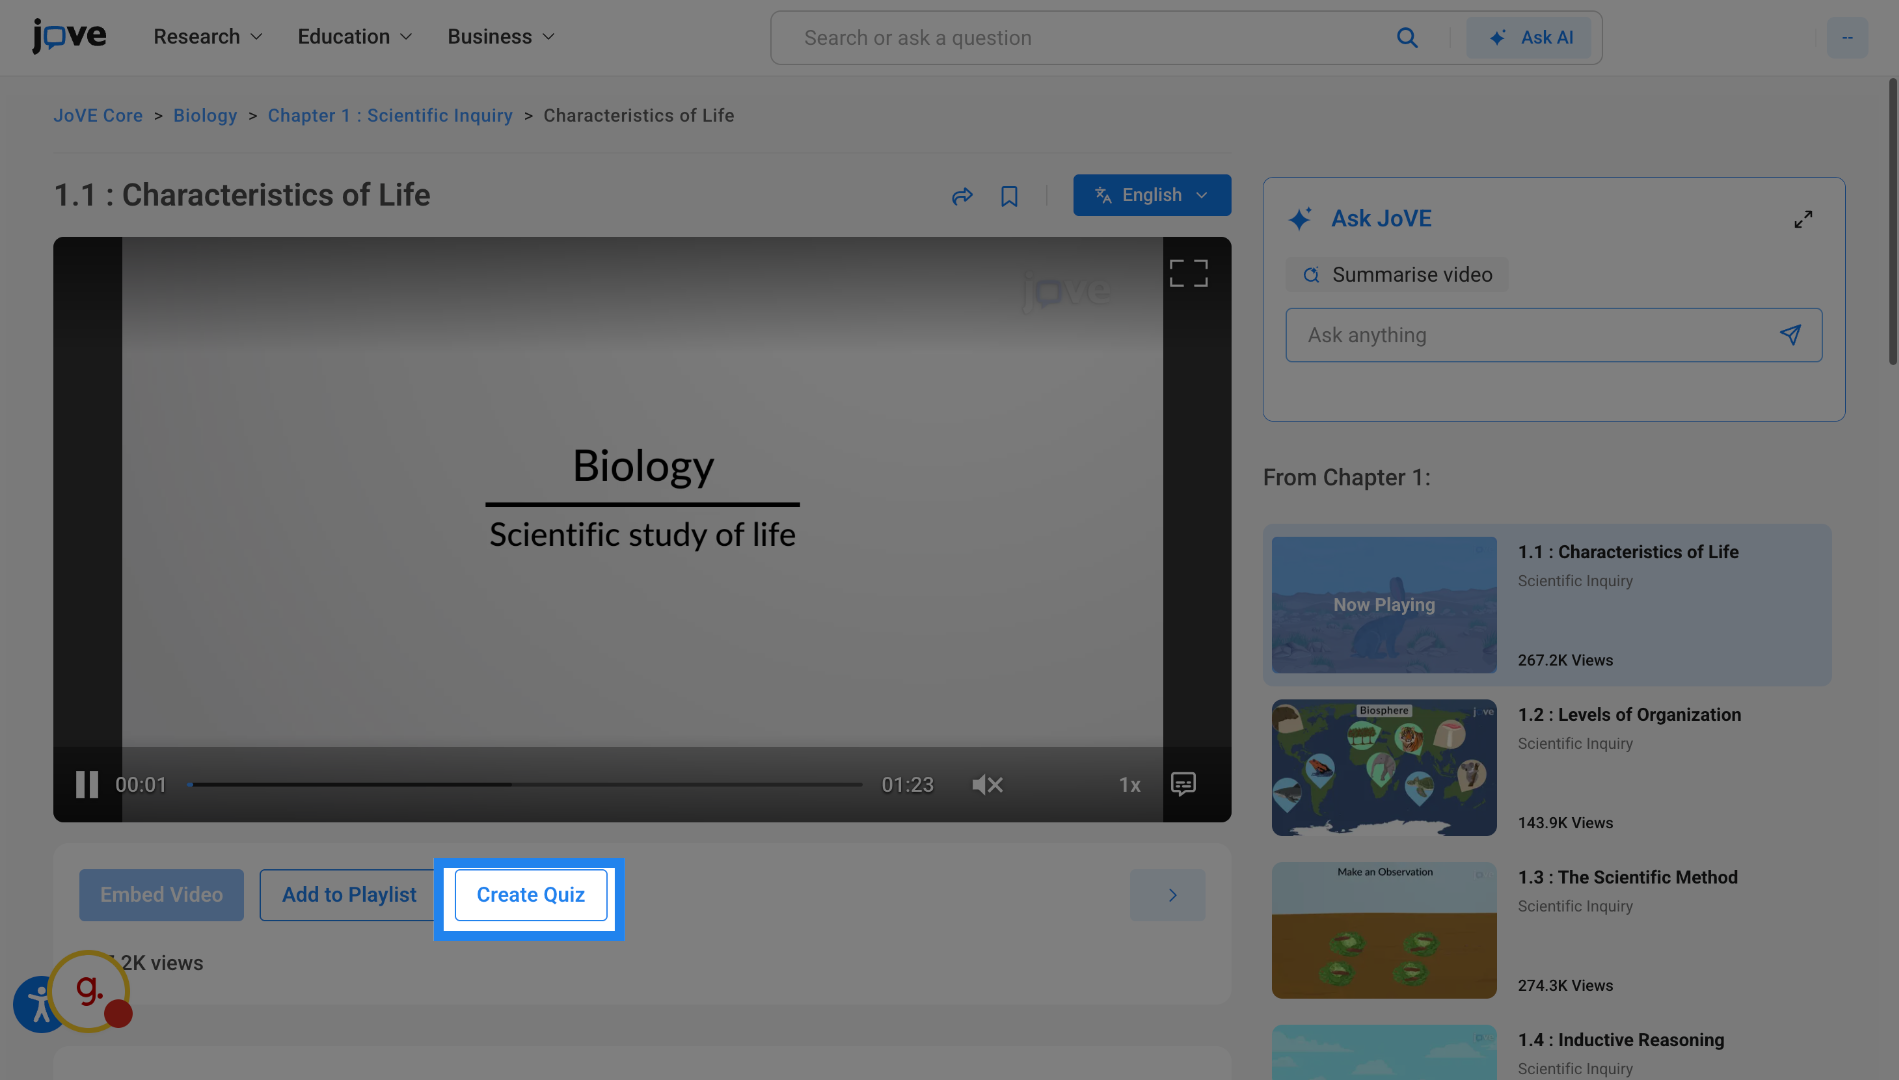Image resolution: width=1899 pixels, height=1080 pixels.
Task: Click the JoVE logo
Action: click(x=68, y=35)
